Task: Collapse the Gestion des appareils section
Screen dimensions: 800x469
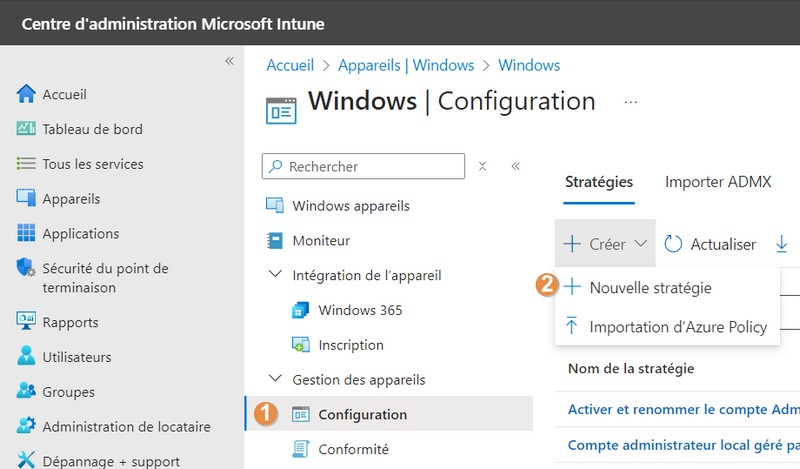Action: tap(275, 380)
